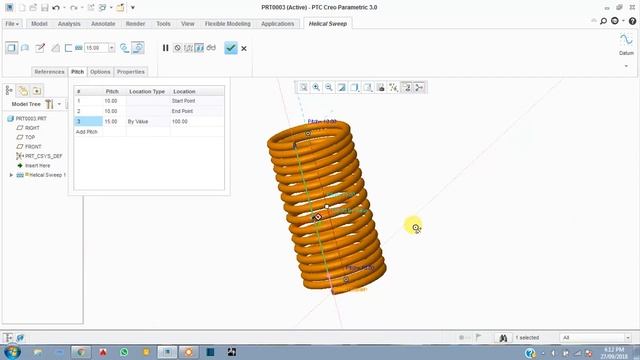Expand the Datum dropdown arrow

tap(626, 66)
